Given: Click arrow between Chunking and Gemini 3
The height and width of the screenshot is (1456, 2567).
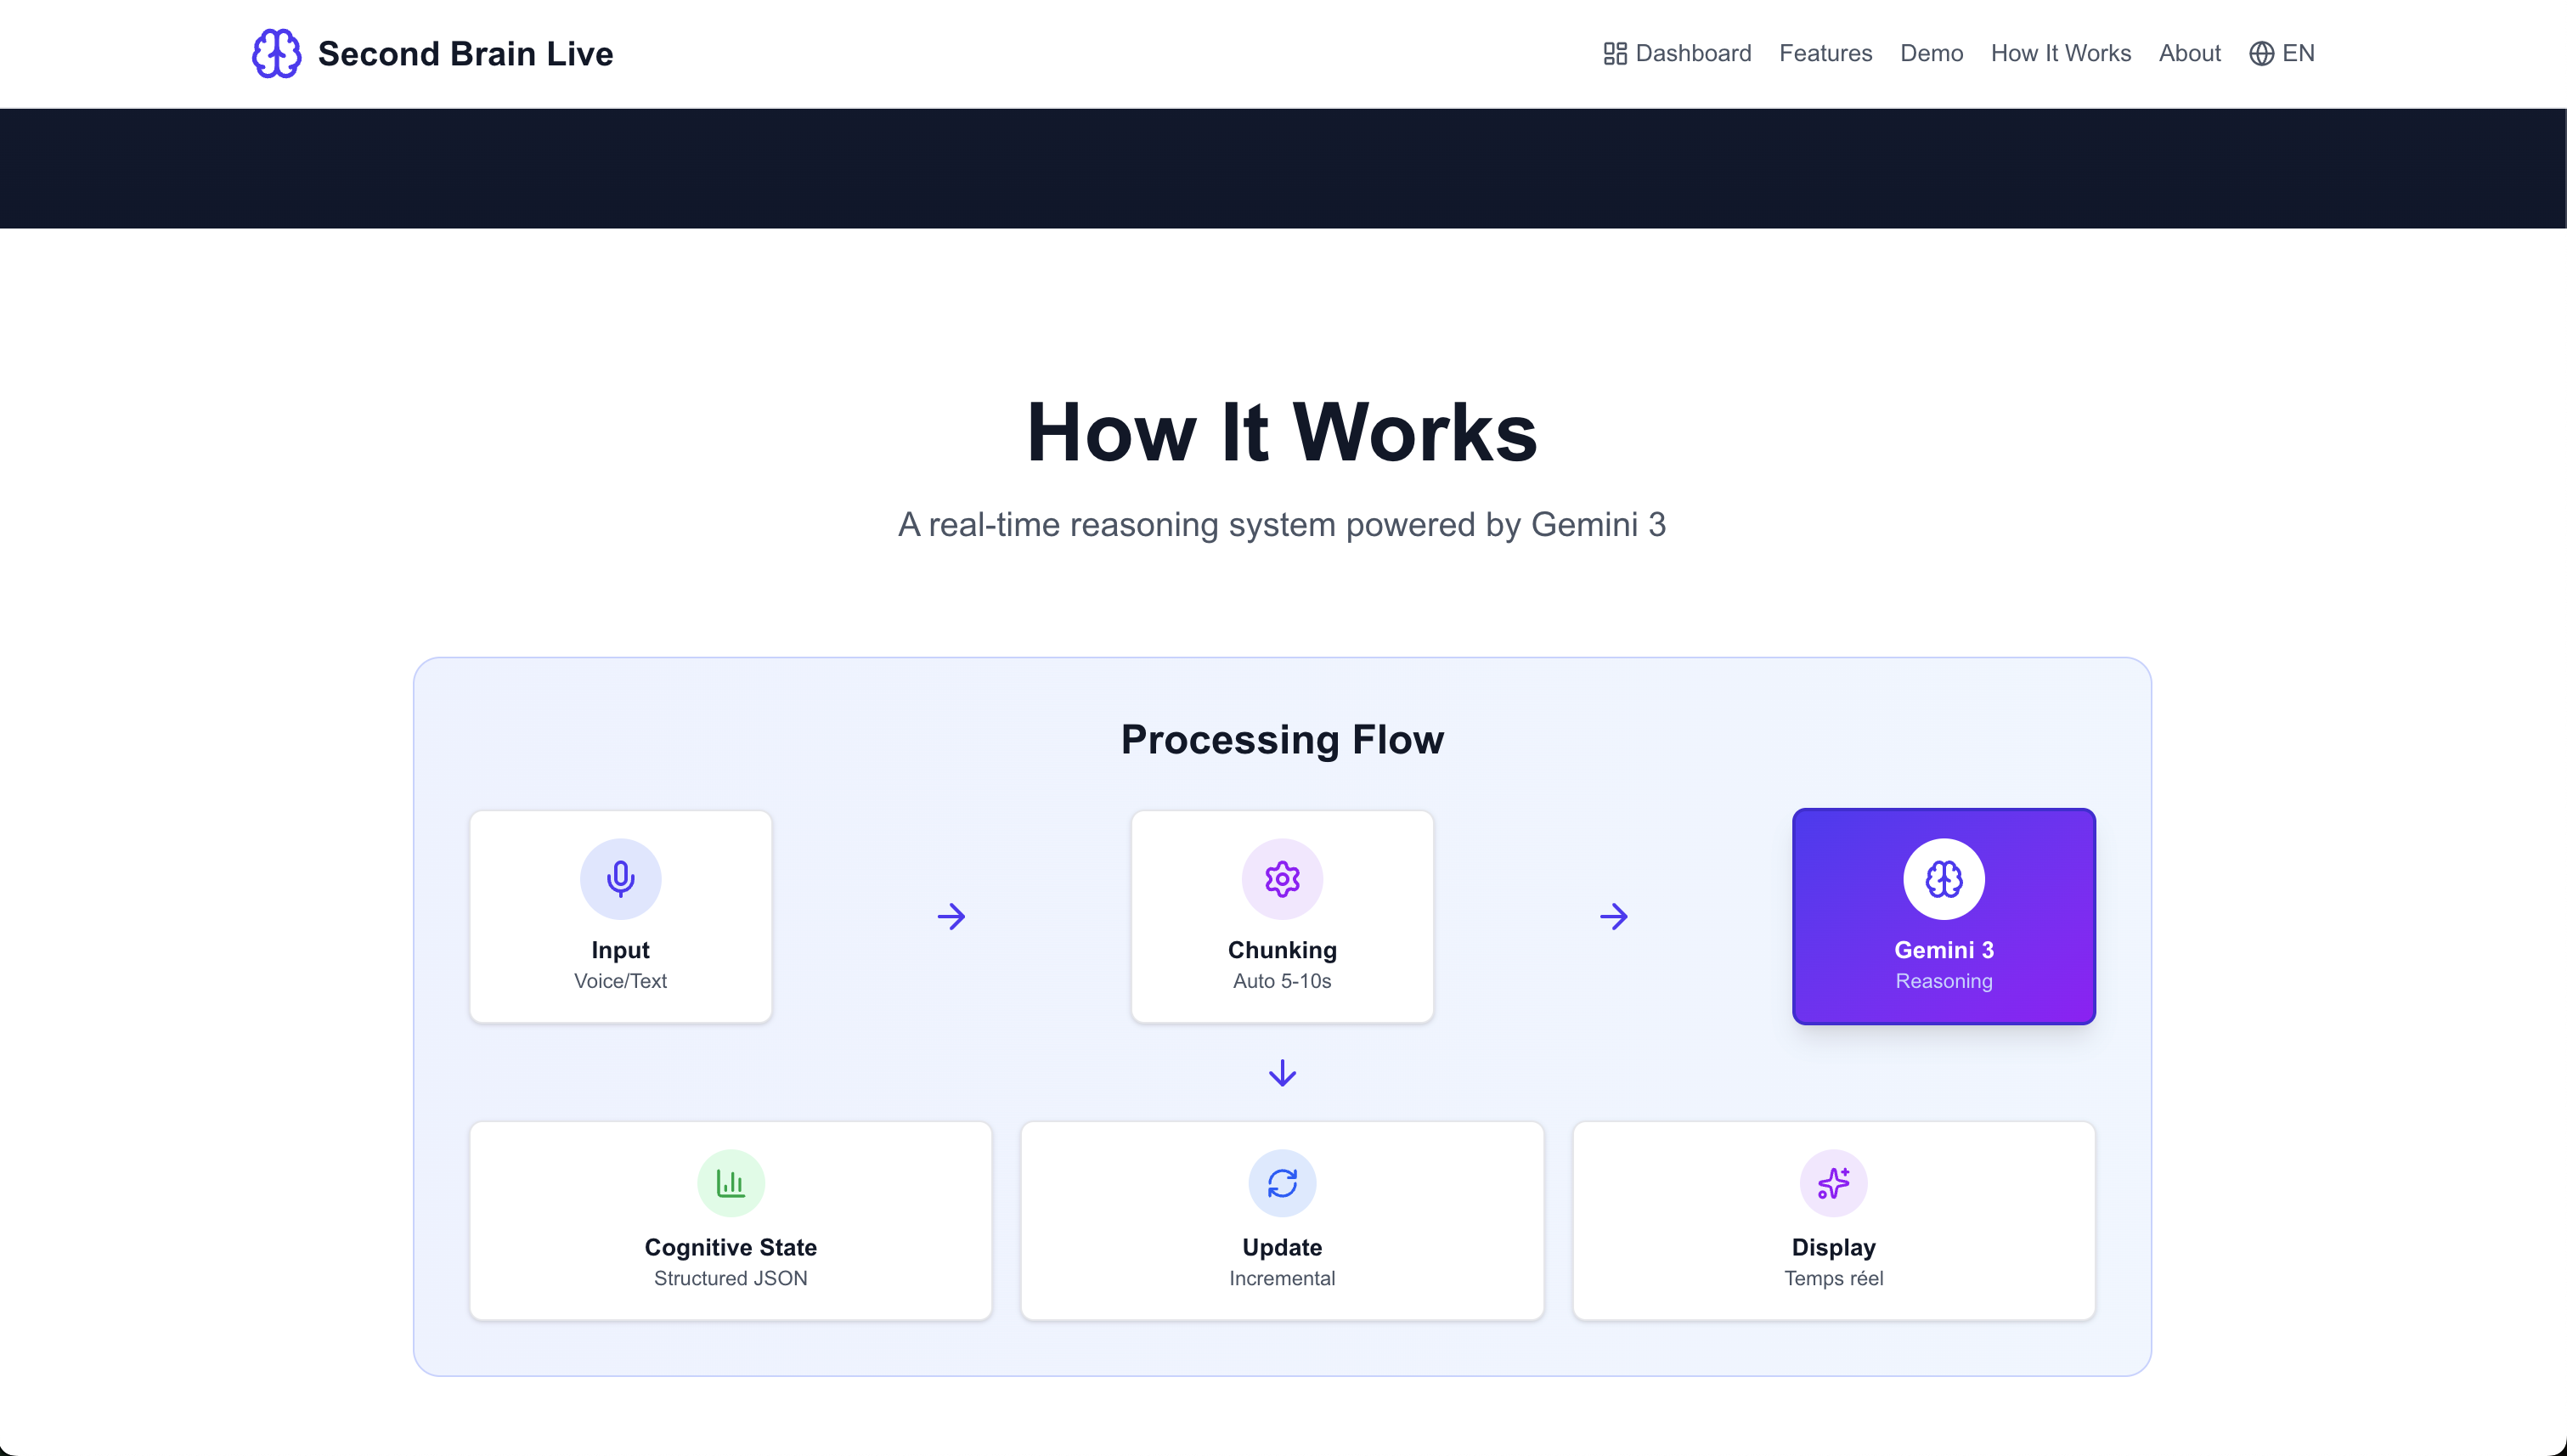Looking at the screenshot, I should tap(1613, 916).
